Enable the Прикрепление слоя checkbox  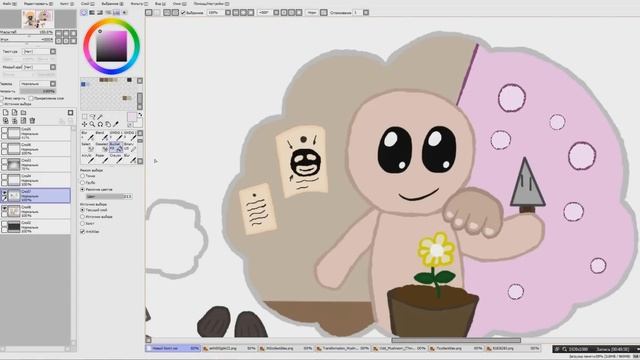[x=31, y=98]
